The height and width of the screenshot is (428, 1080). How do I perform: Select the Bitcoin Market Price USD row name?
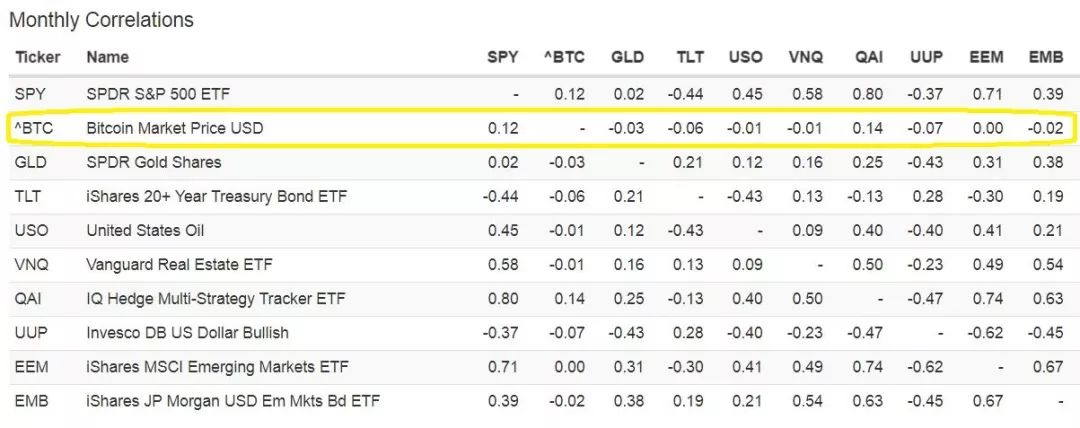(x=175, y=128)
